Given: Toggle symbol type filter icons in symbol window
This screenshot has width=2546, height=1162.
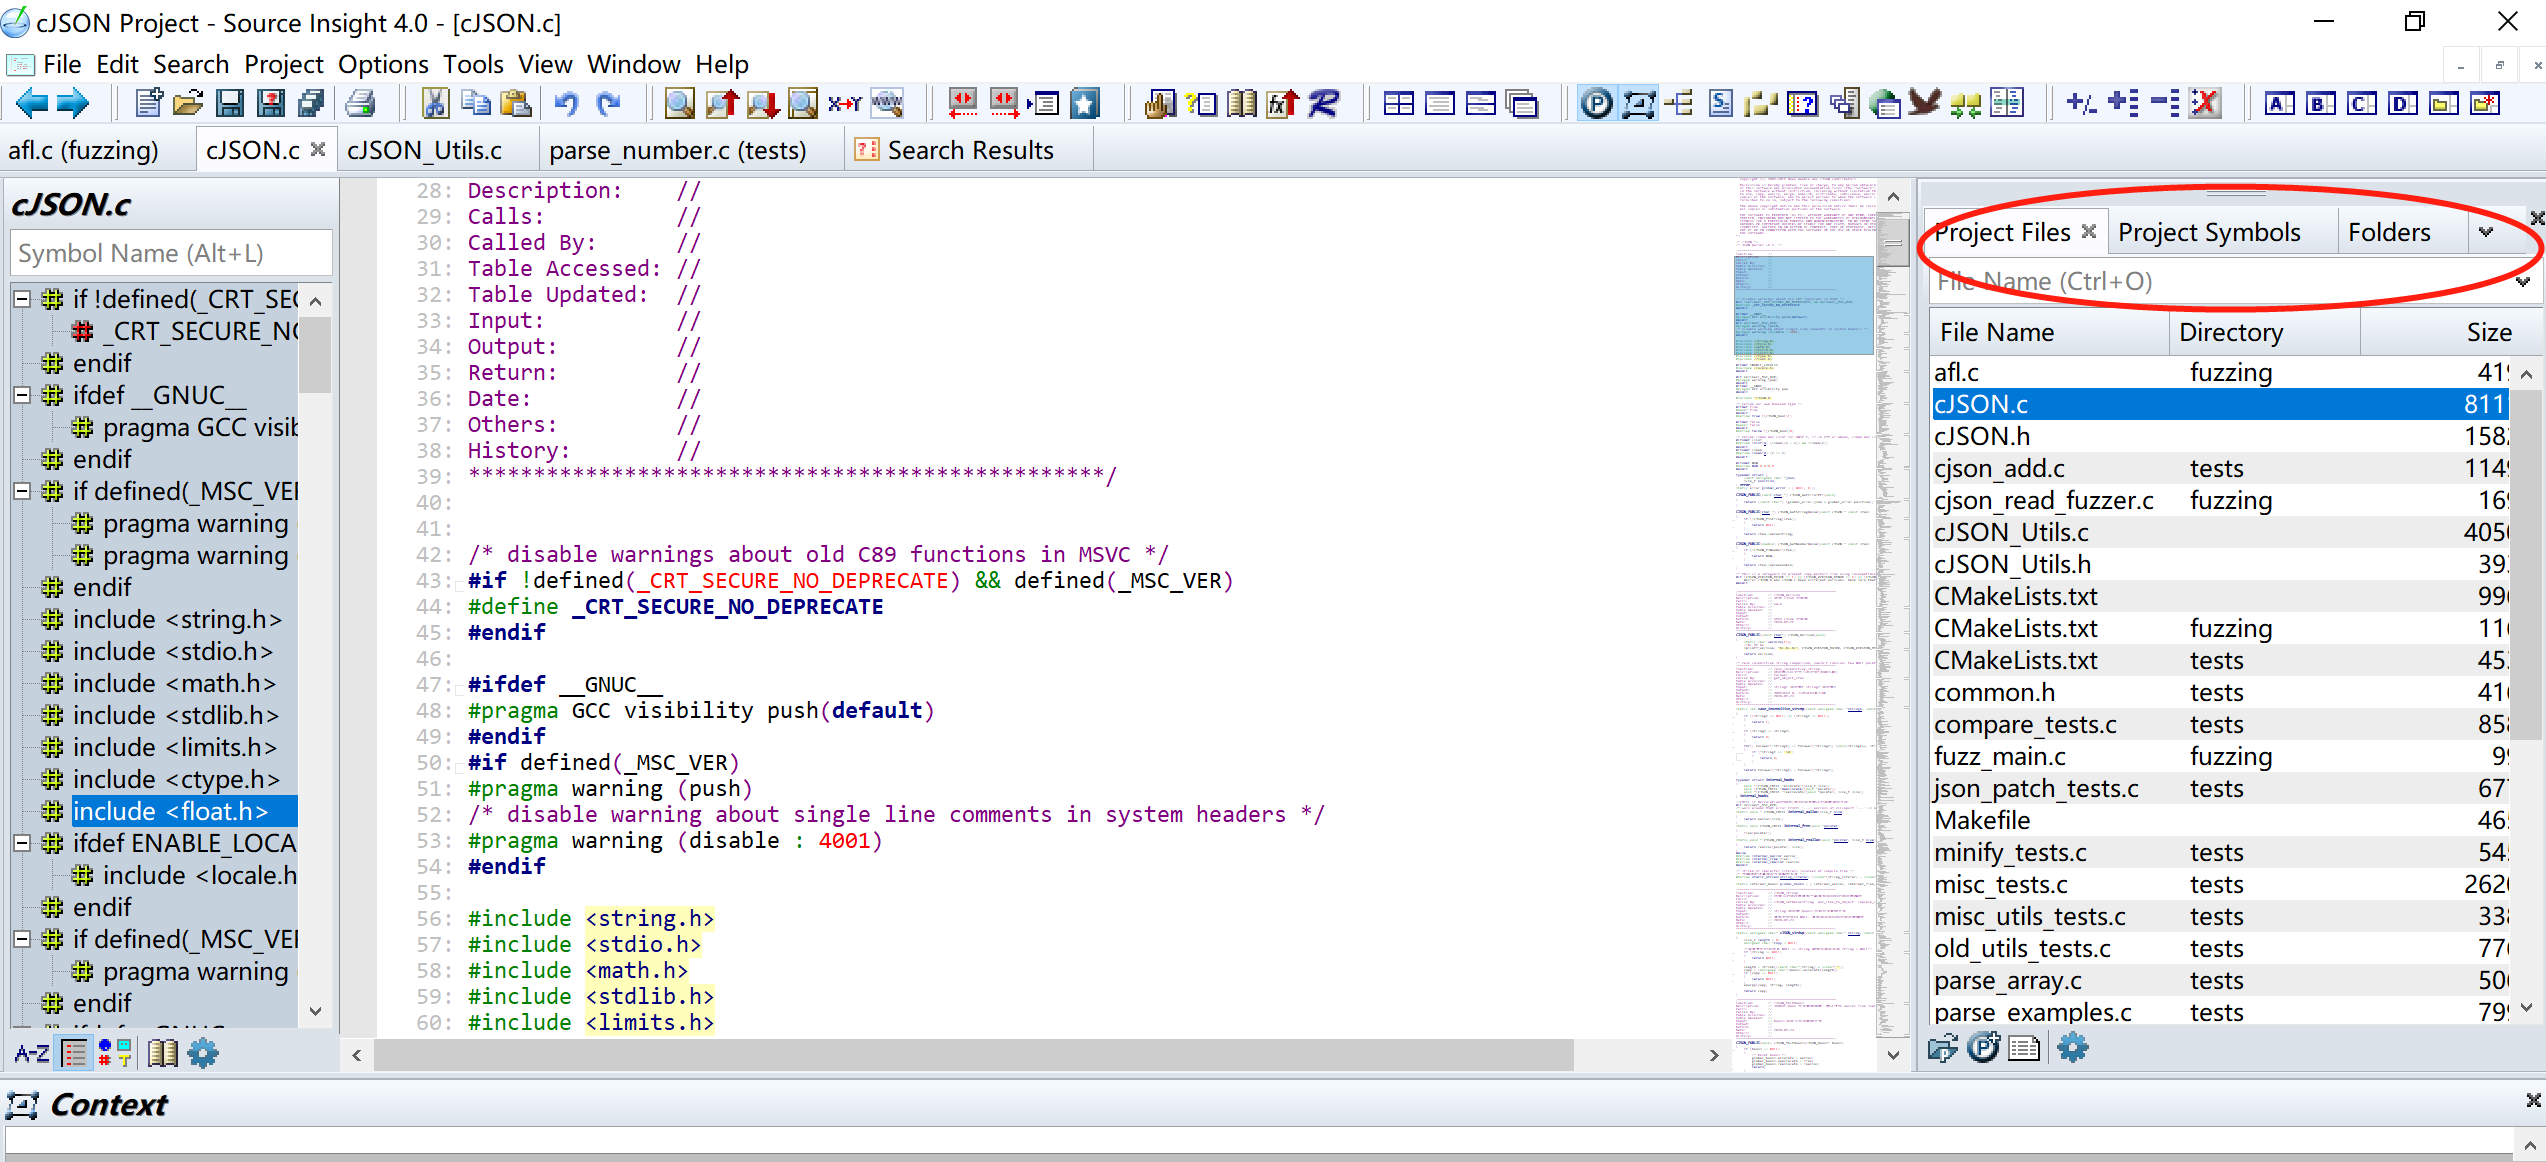Looking at the screenshot, I should click(112, 1052).
